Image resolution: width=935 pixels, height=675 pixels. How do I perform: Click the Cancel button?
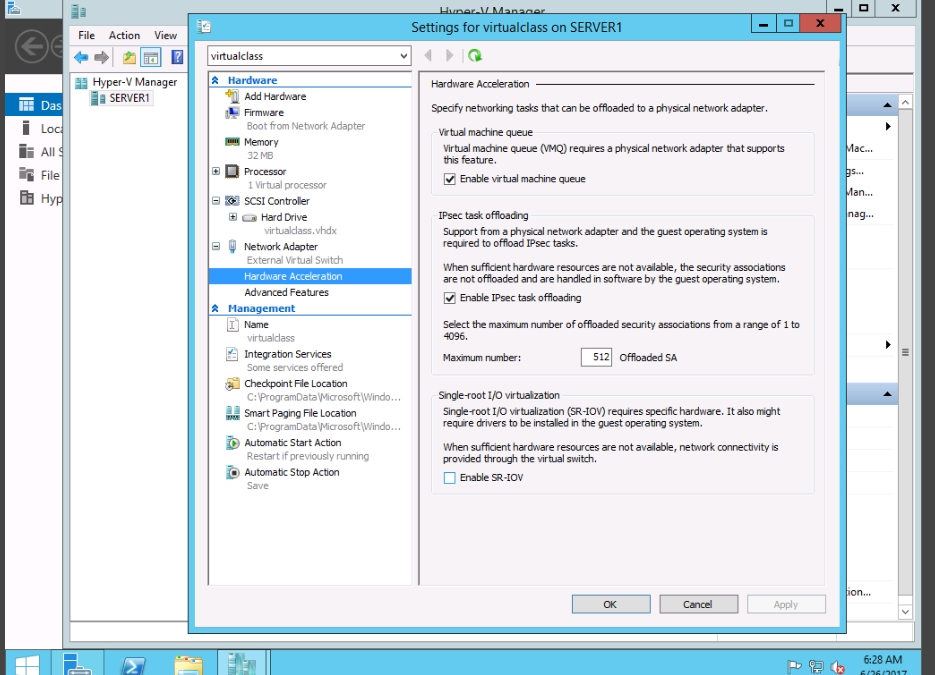click(698, 604)
